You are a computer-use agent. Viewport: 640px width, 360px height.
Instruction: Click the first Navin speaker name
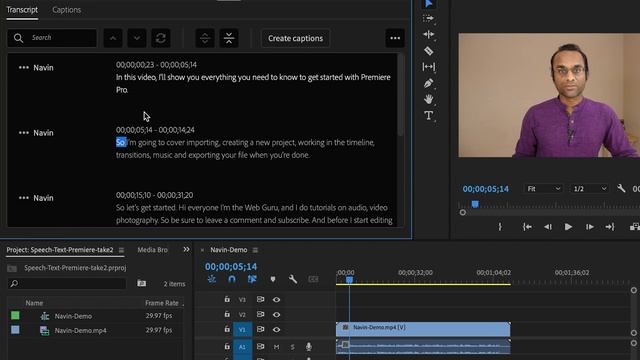tap(43, 68)
